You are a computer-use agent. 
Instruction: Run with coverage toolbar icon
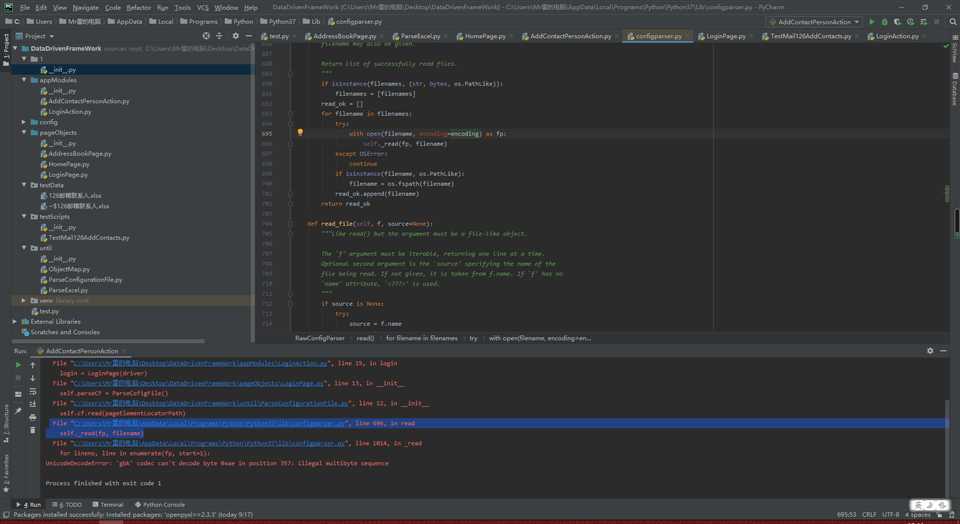click(x=898, y=21)
